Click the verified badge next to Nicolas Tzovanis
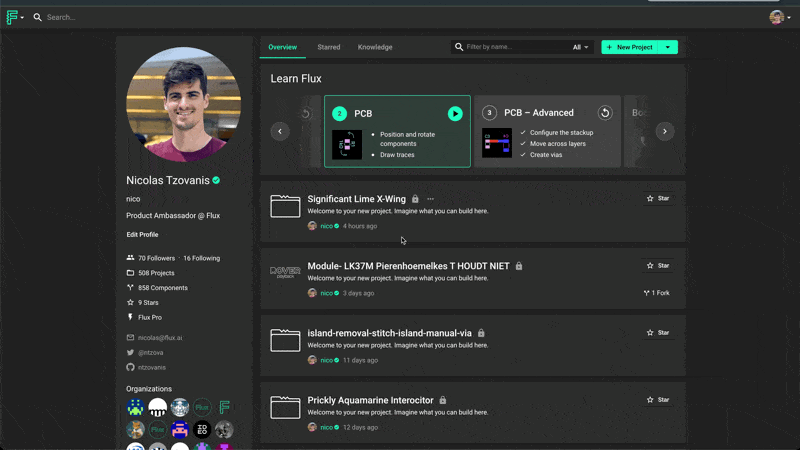This screenshot has width=800, height=450. coord(216,180)
